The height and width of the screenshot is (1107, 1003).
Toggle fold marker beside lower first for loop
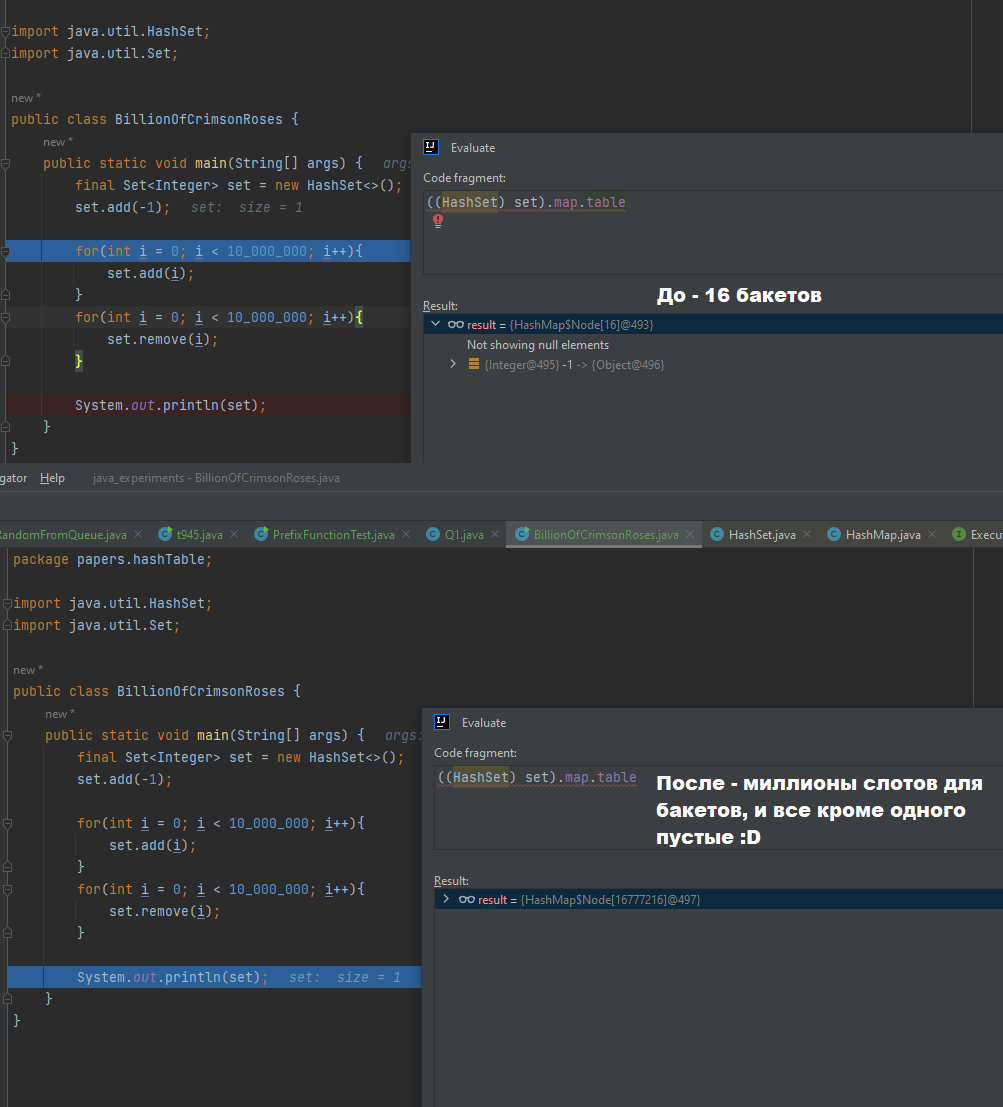pyautogui.click(x=8, y=823)
